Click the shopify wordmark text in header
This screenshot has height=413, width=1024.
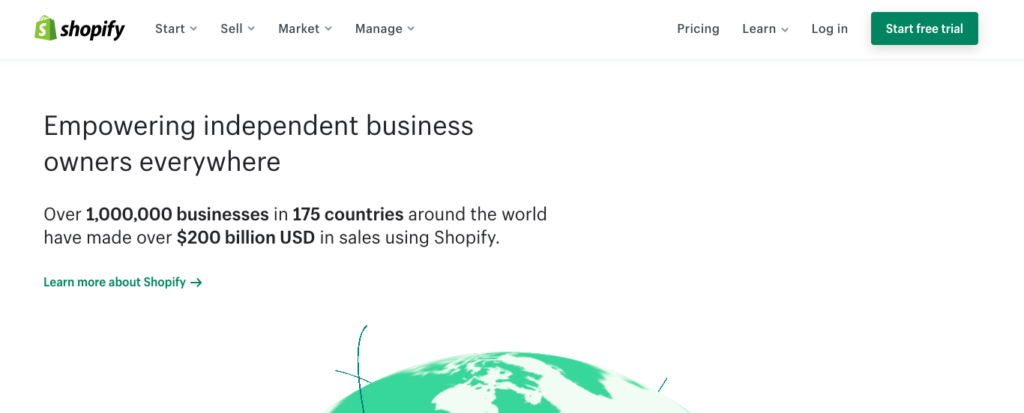[x=92, y=29]
